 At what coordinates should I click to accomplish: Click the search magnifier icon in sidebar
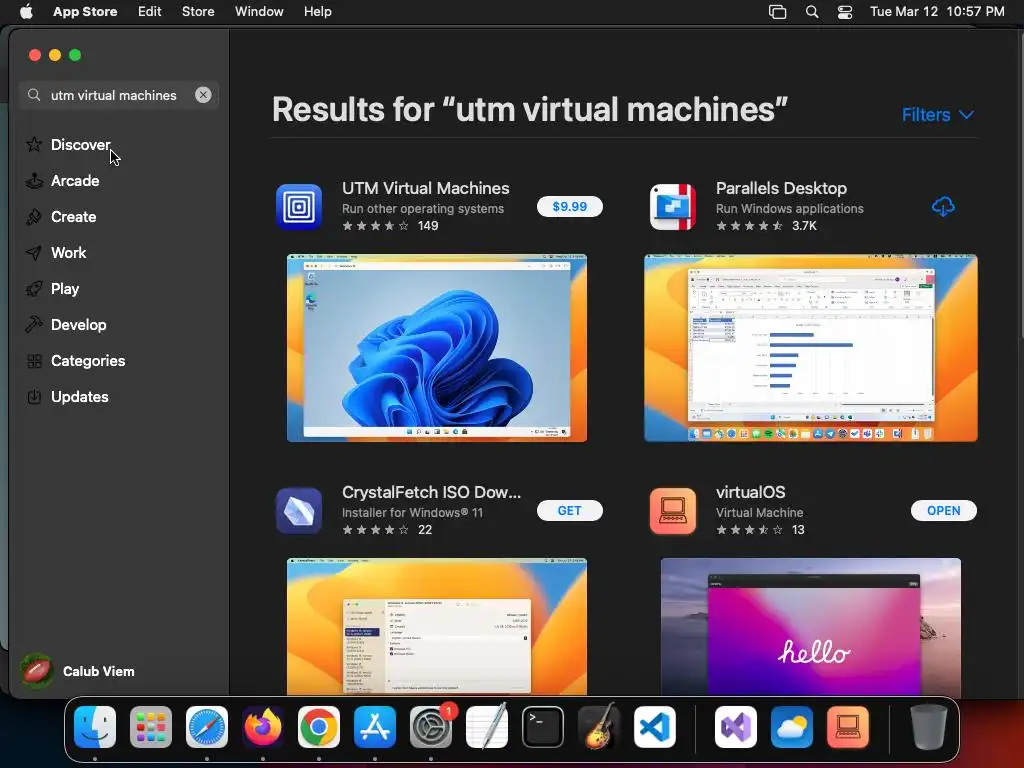[34, 95]
